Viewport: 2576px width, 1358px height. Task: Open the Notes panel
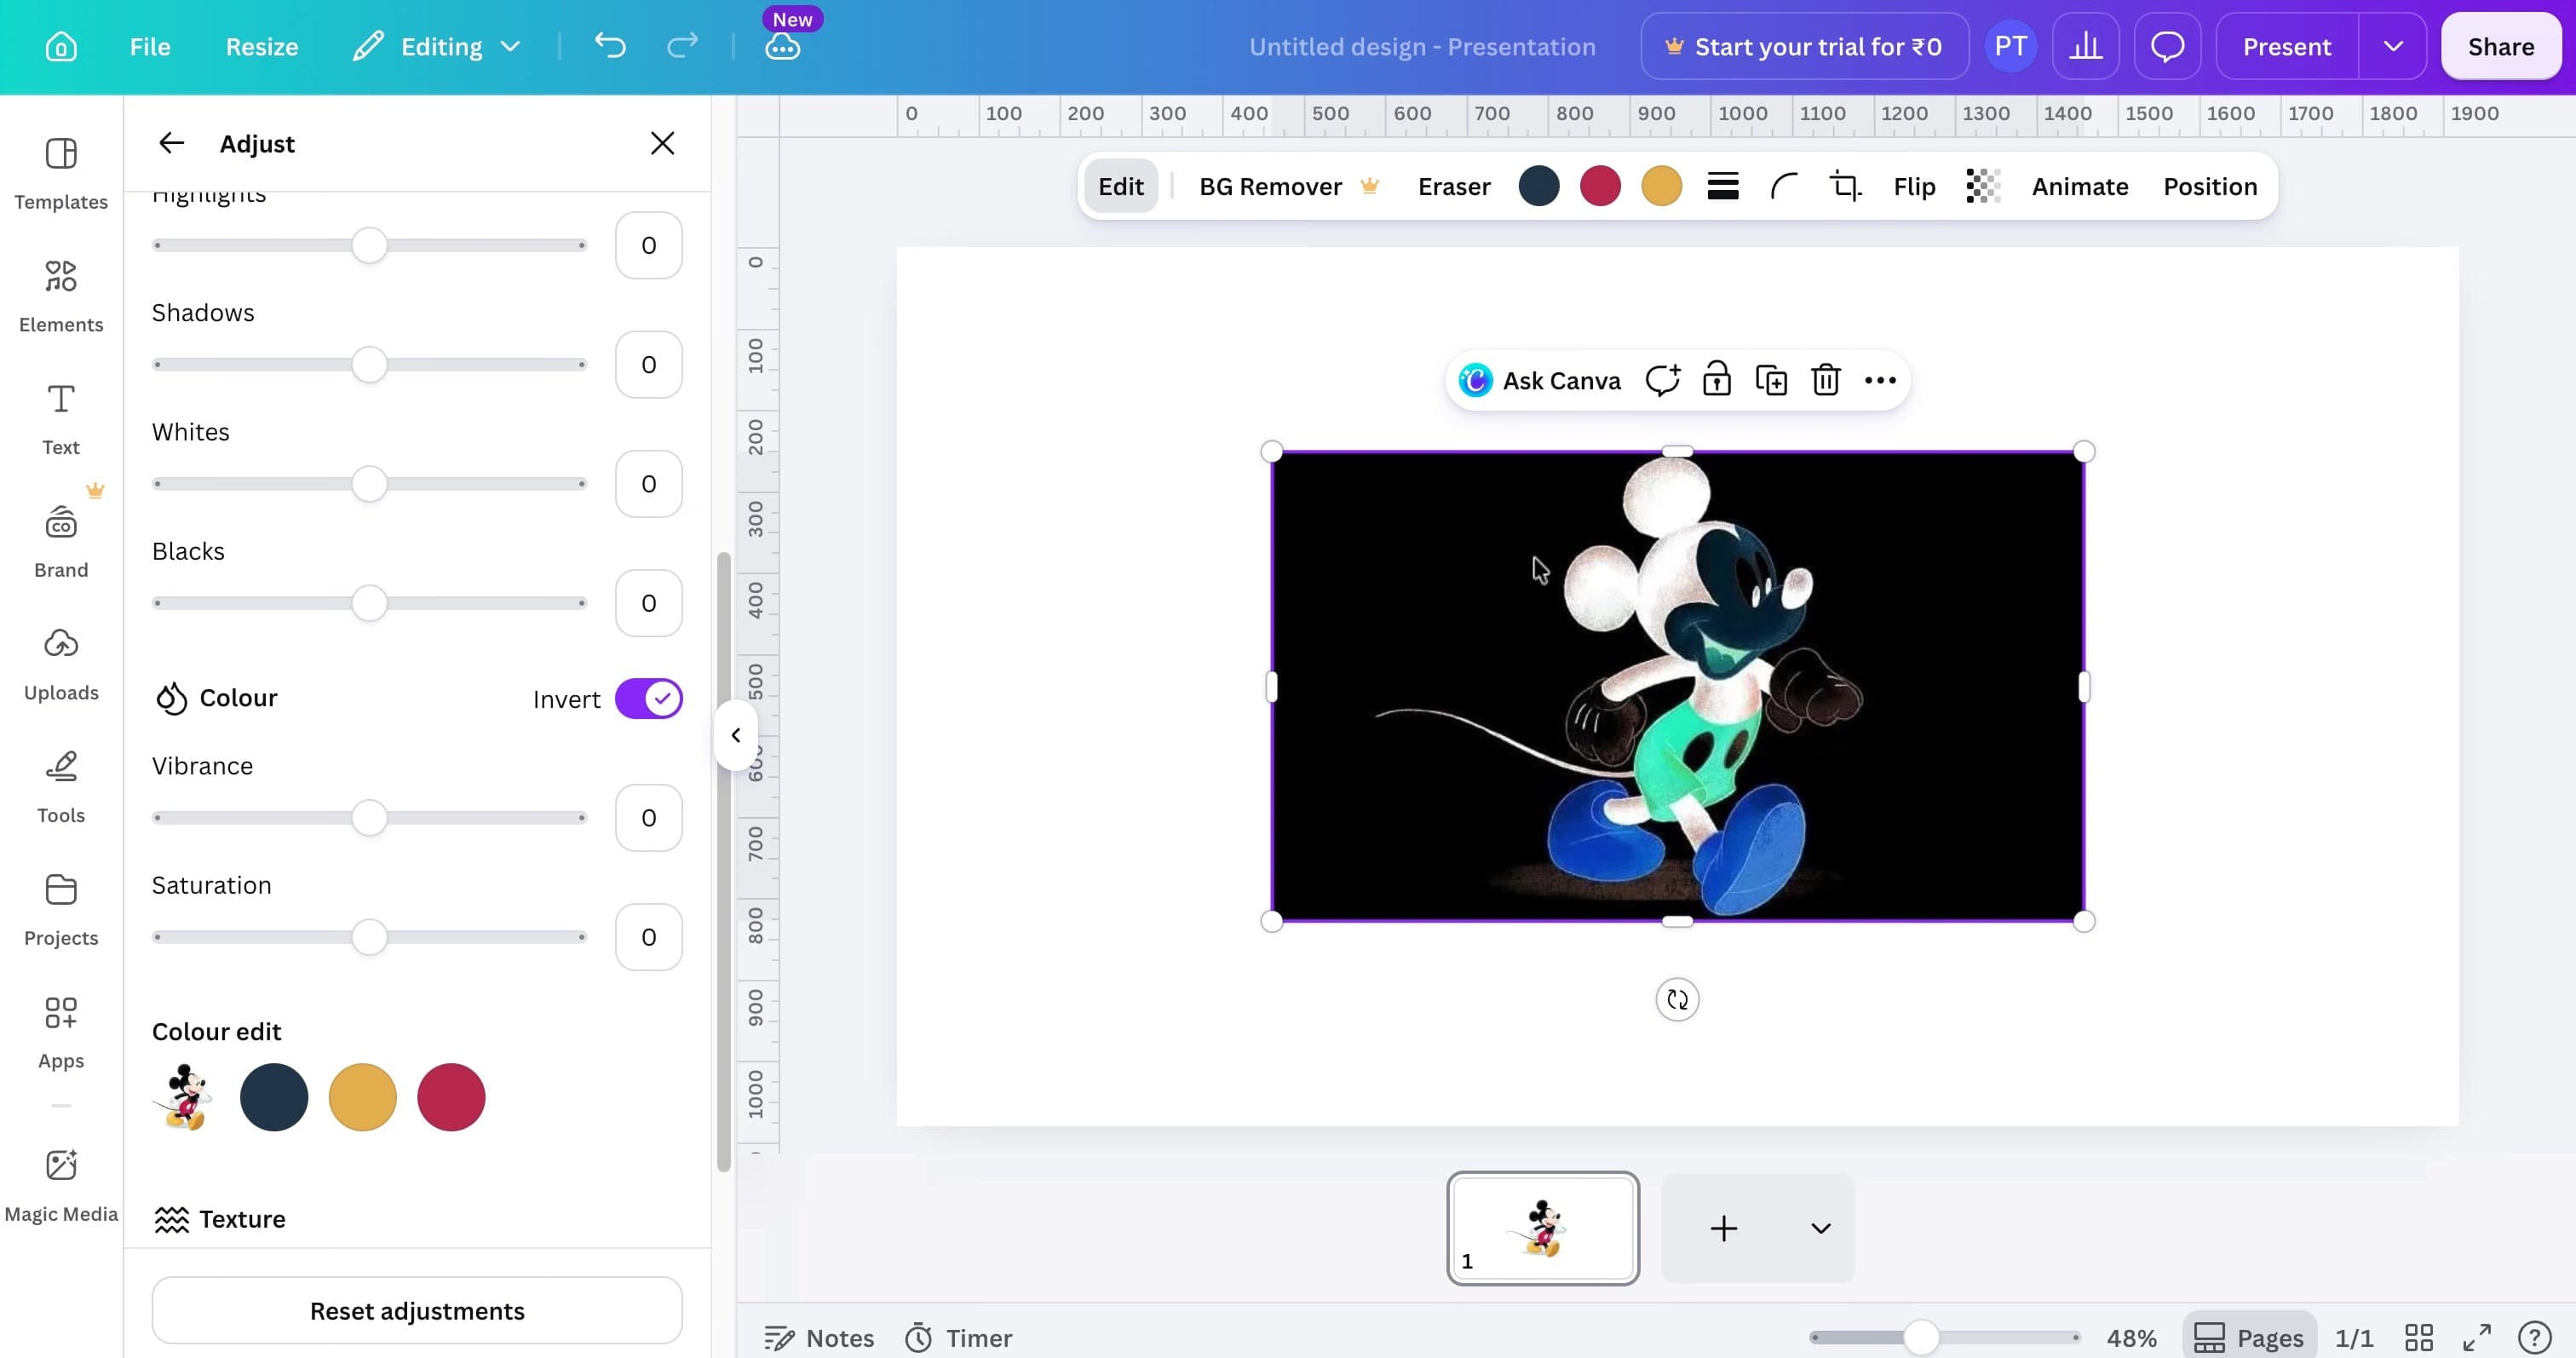click(819, 1337)
